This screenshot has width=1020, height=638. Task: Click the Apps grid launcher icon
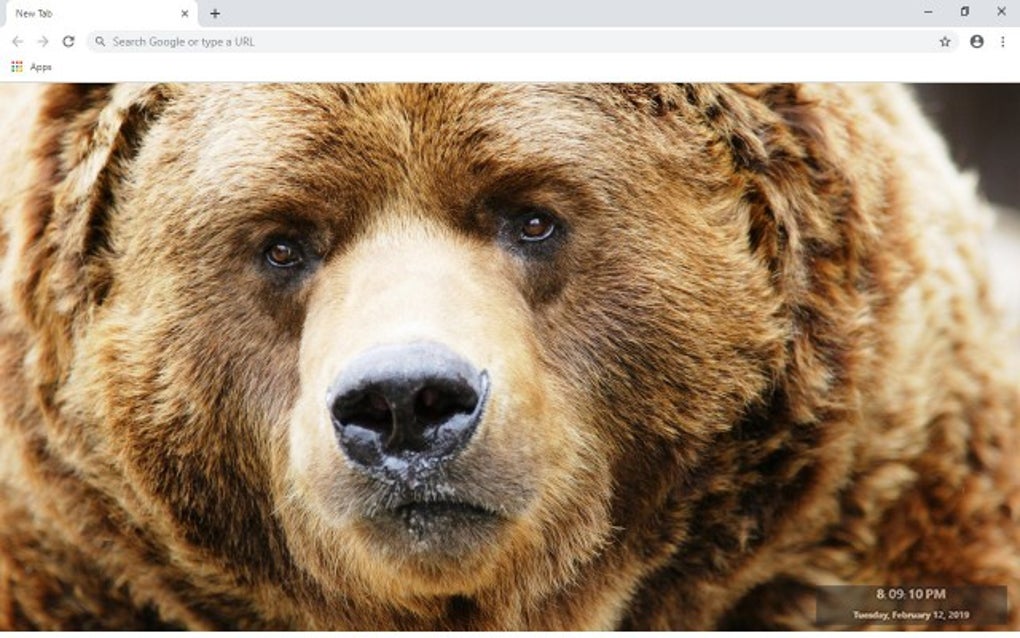[15, 67]
